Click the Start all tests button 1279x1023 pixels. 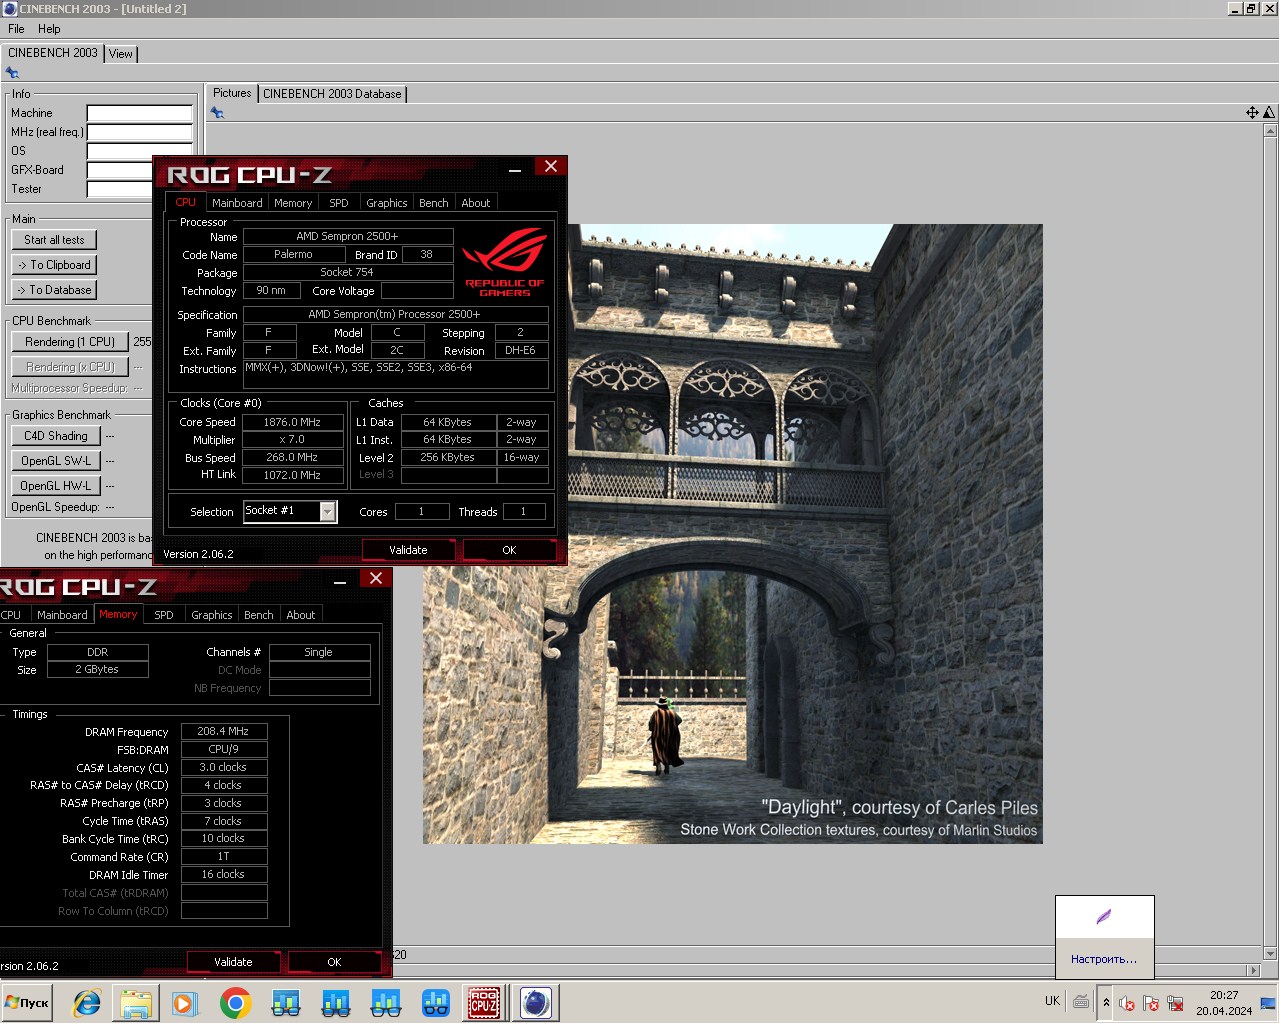(x=54, y=240)
